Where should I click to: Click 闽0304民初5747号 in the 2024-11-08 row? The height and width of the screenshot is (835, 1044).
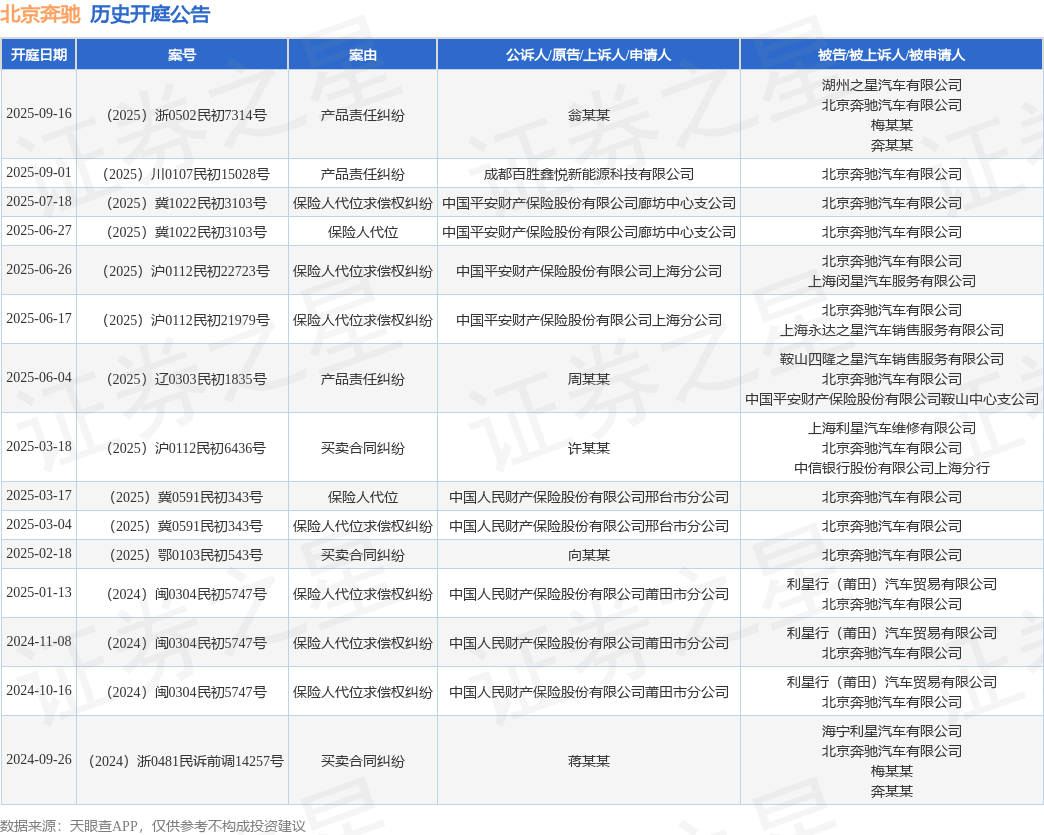click(210, 643)
